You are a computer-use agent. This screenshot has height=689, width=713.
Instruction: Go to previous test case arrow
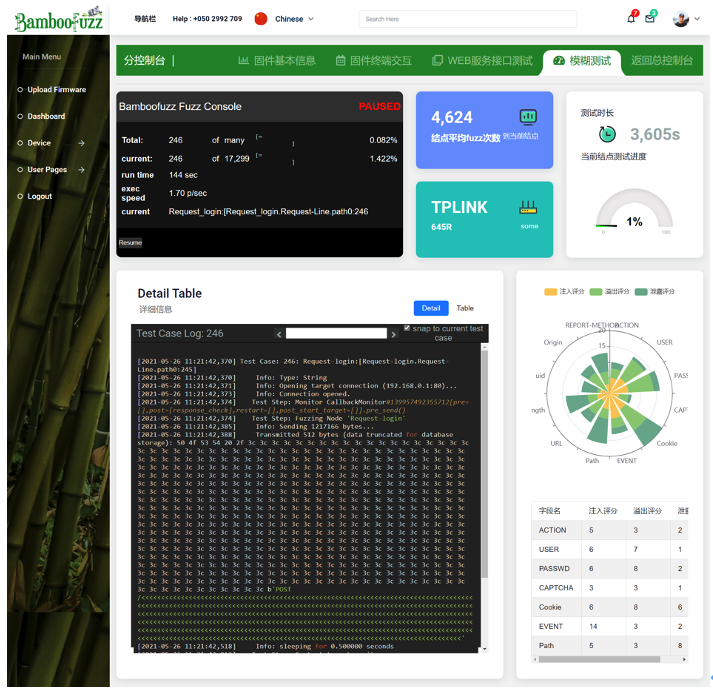[x=279, y=335]
